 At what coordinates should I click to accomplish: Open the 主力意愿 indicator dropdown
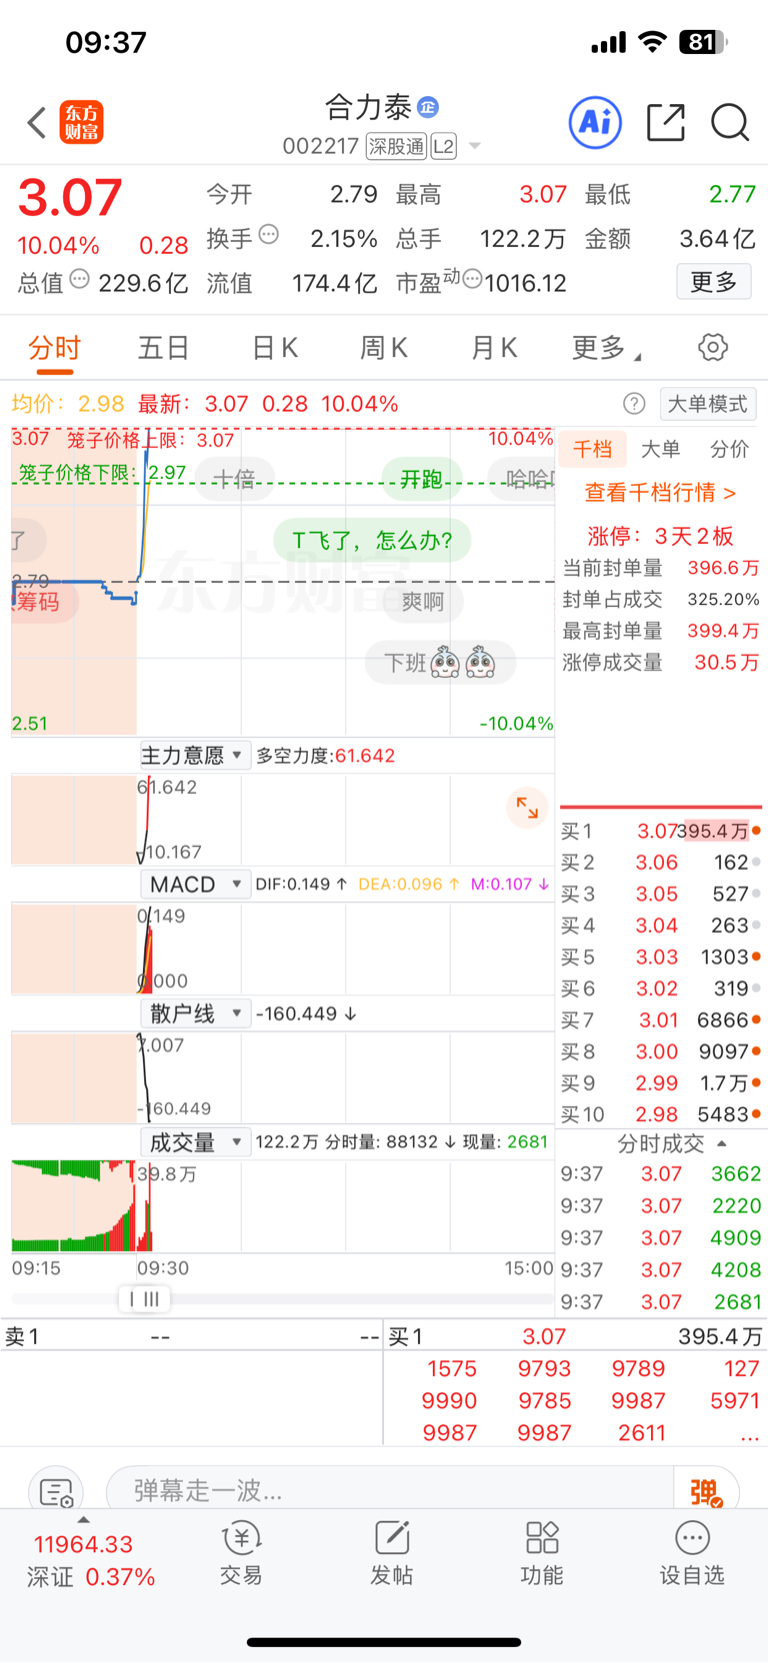click(193, 755)
